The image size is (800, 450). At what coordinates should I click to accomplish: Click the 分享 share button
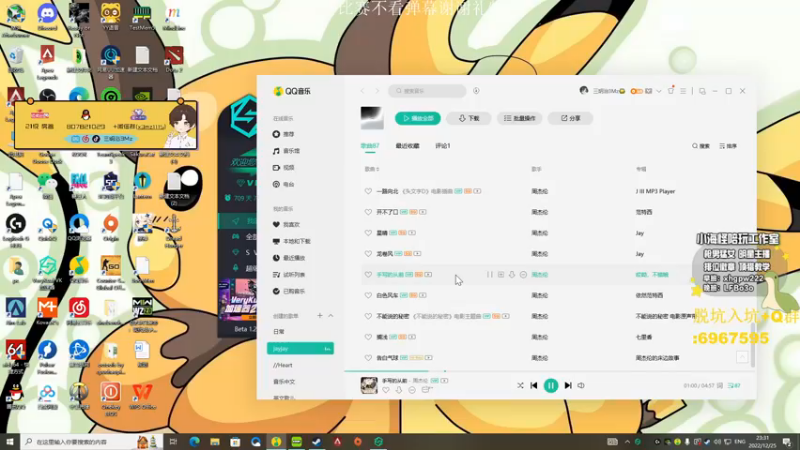tap(570, 118)
